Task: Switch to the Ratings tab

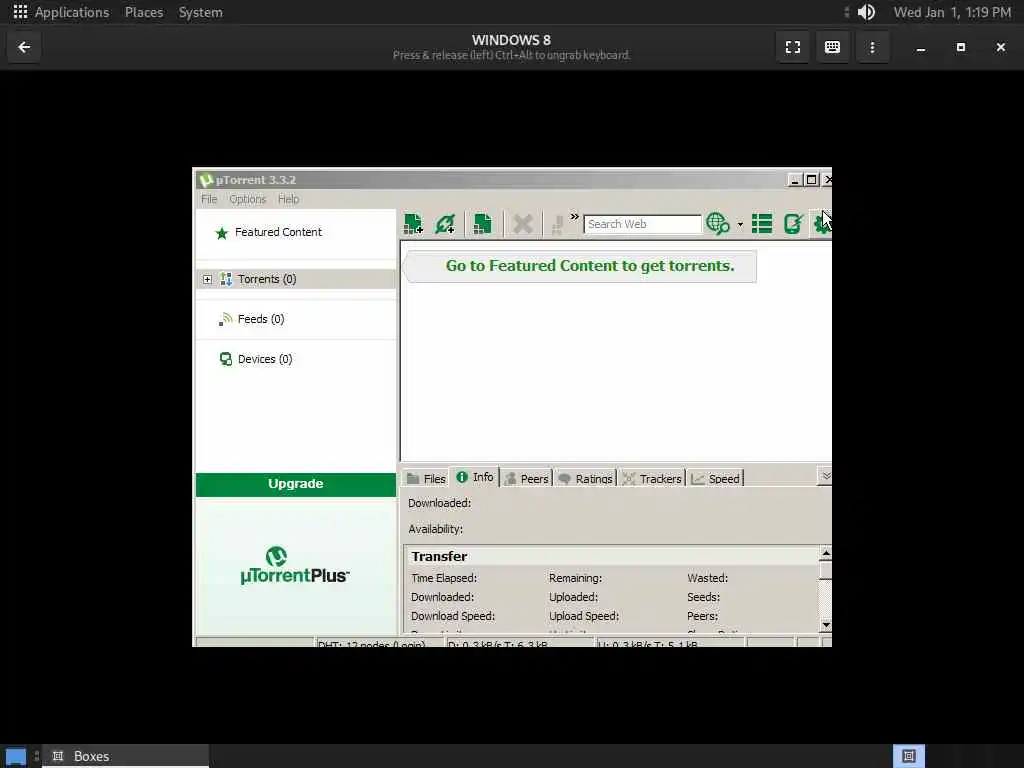Action: tap(585, 479)
